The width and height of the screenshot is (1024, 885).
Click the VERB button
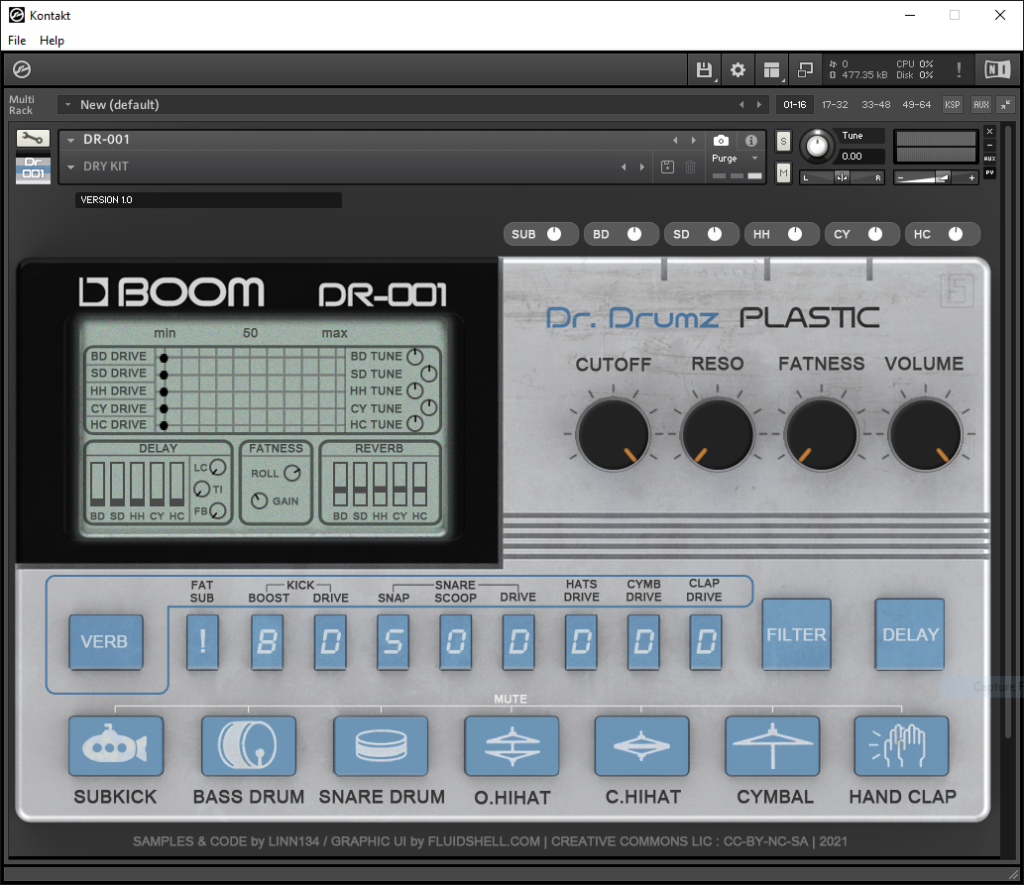coord(105,642)
